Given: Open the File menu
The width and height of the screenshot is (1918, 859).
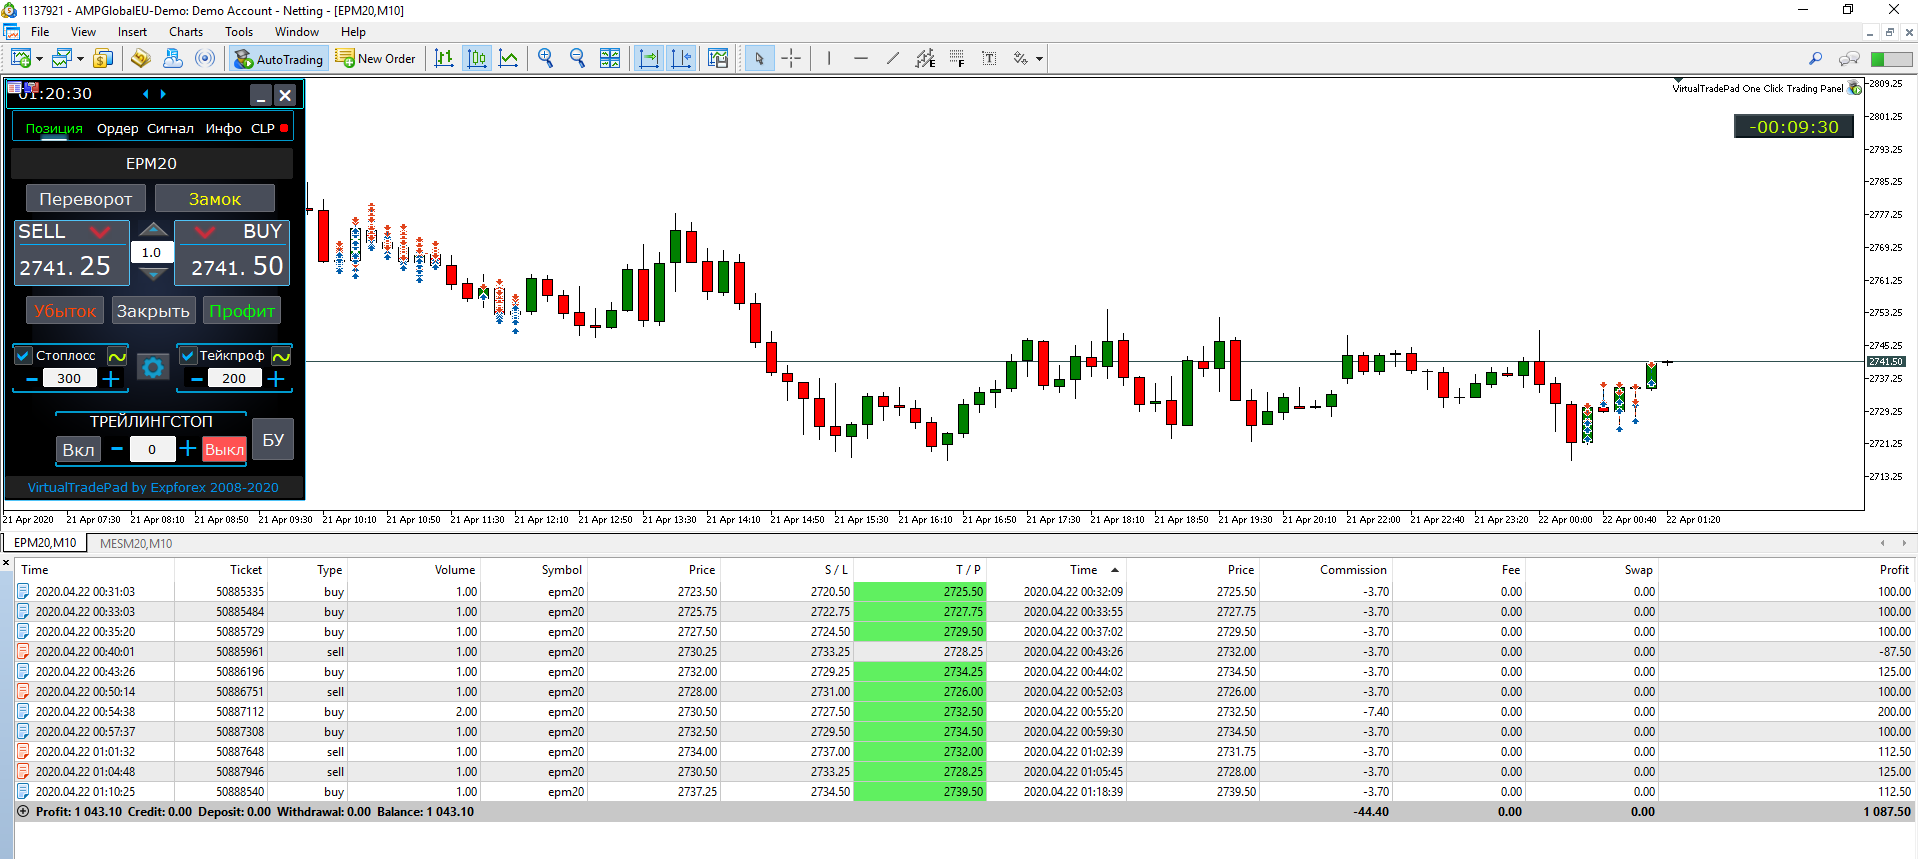Looking at the screenshot, I should pyautogui.click(x=40, y=32).
